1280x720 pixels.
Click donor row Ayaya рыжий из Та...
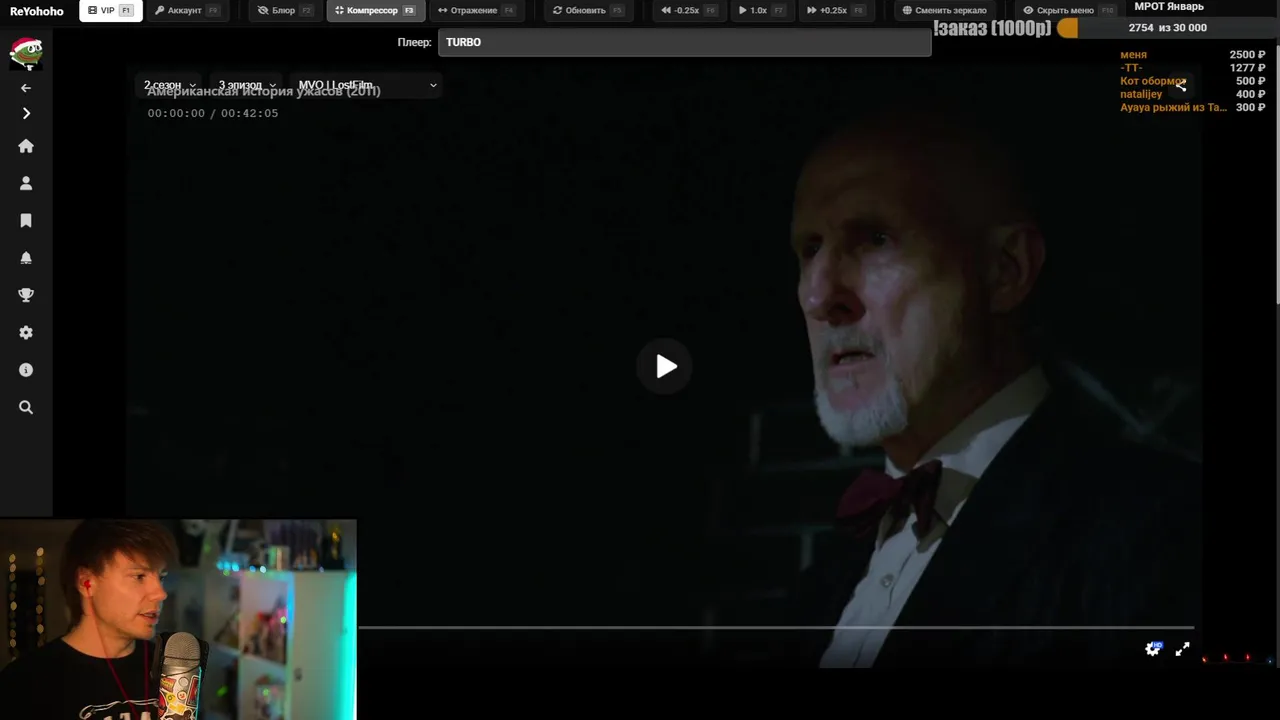pos(1193,107)
